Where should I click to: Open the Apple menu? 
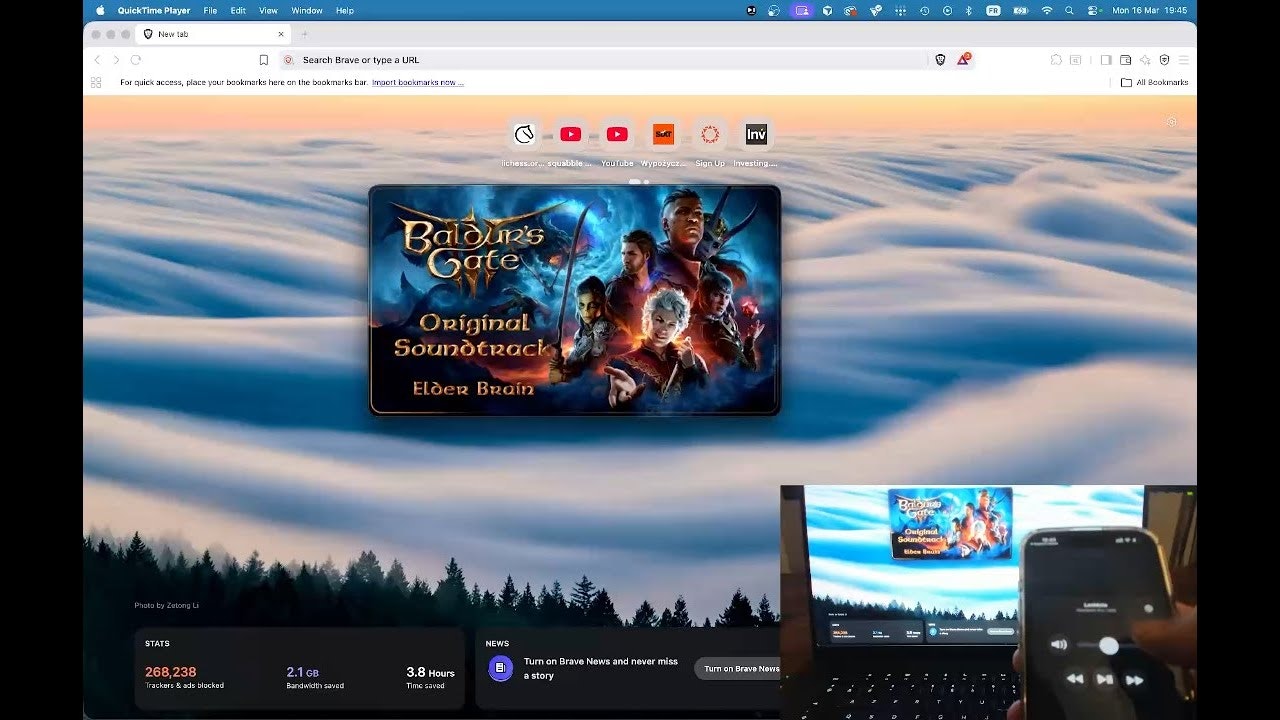click(x=100, y=10)
